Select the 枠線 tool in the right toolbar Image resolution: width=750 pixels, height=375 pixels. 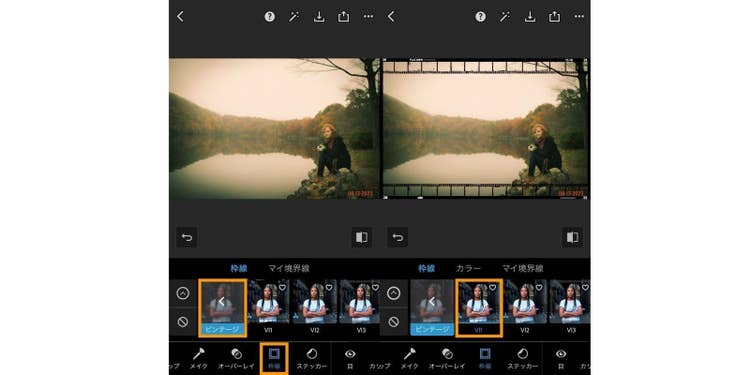[x=485, y=359]
